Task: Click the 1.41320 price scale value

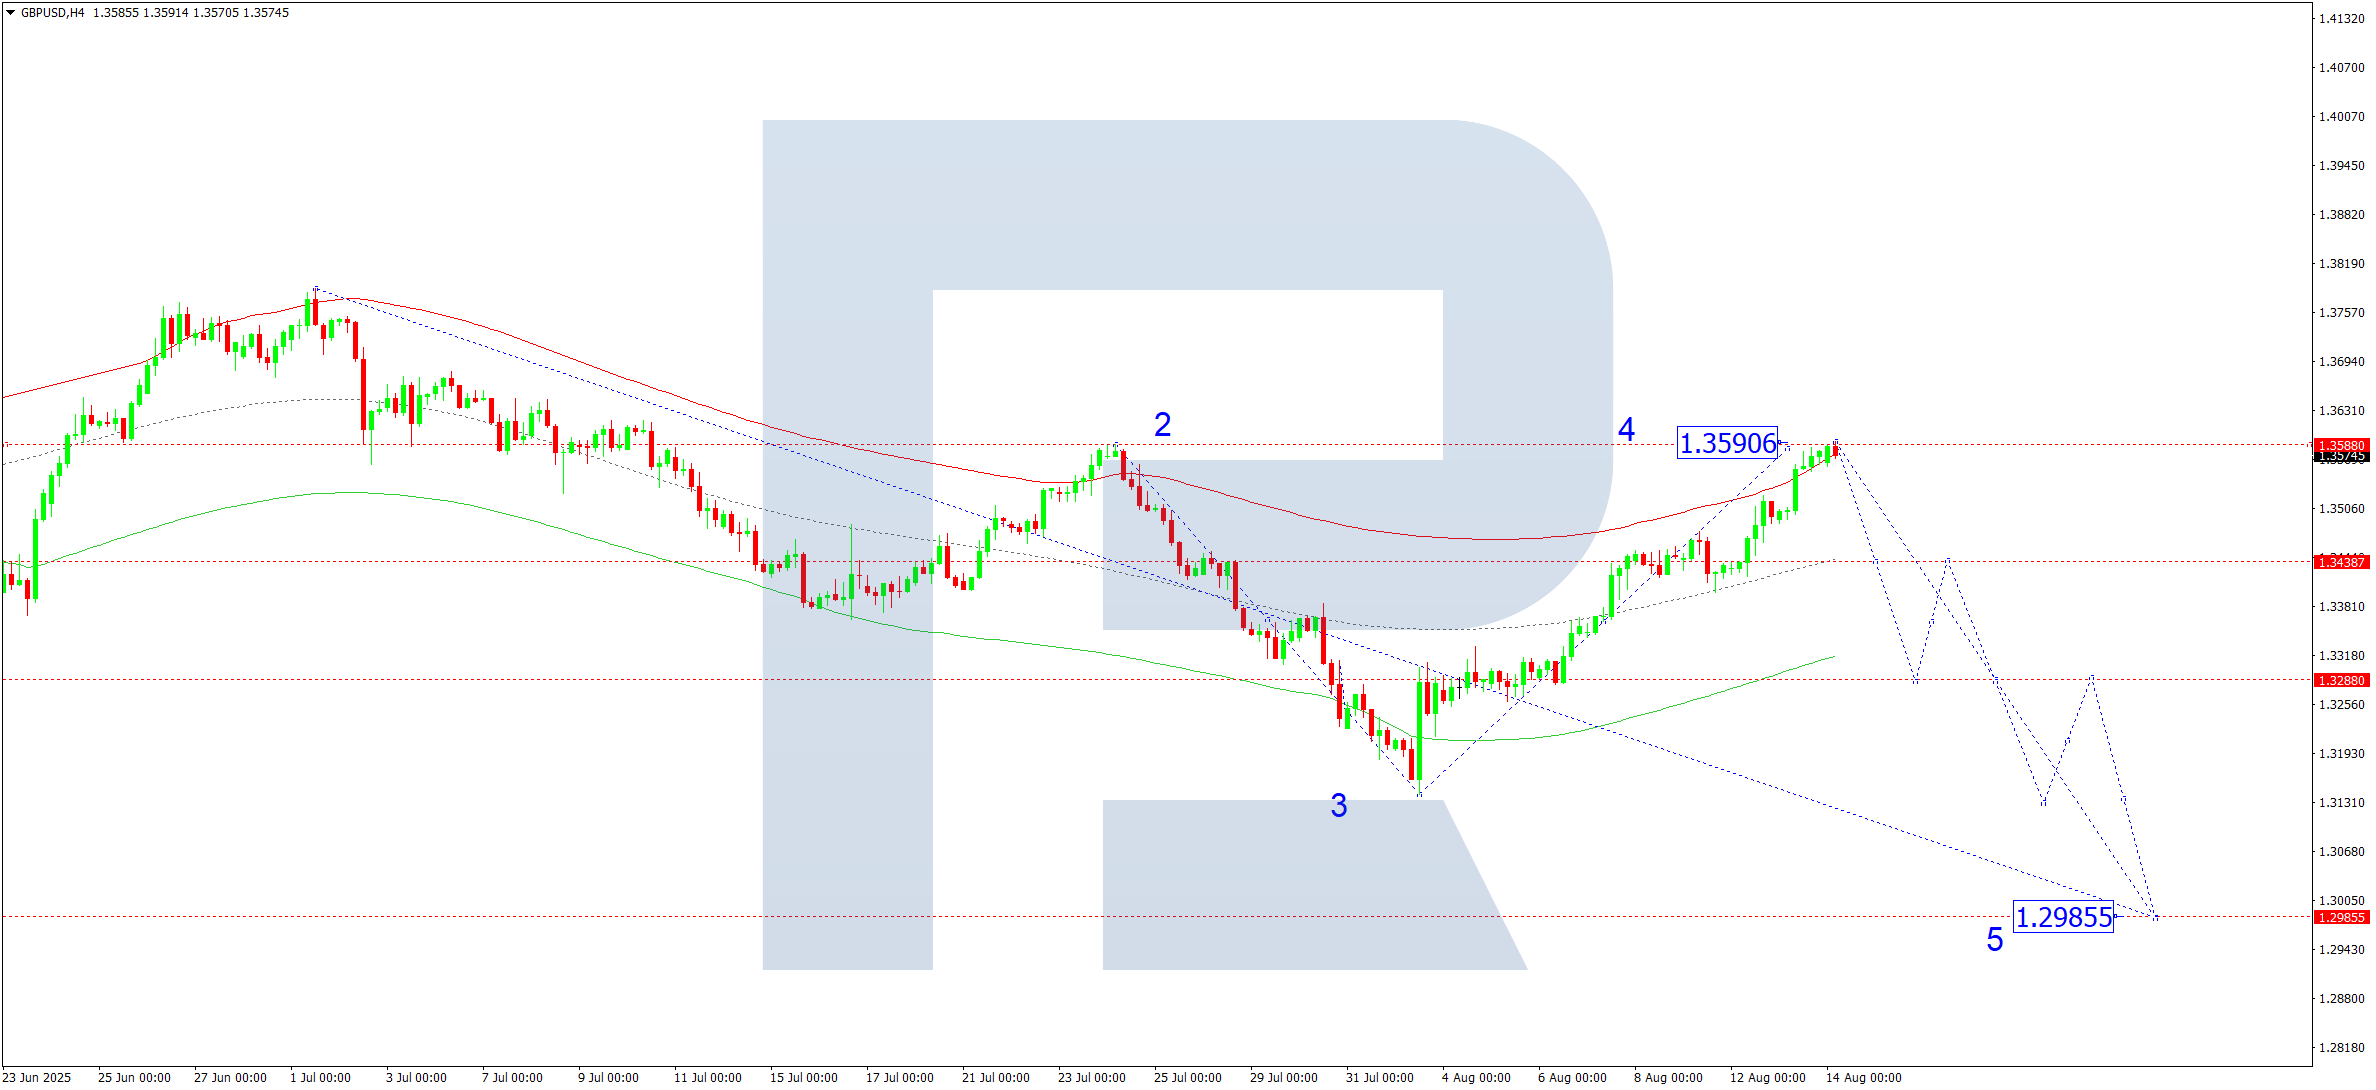Action: tap(2341, 18)
